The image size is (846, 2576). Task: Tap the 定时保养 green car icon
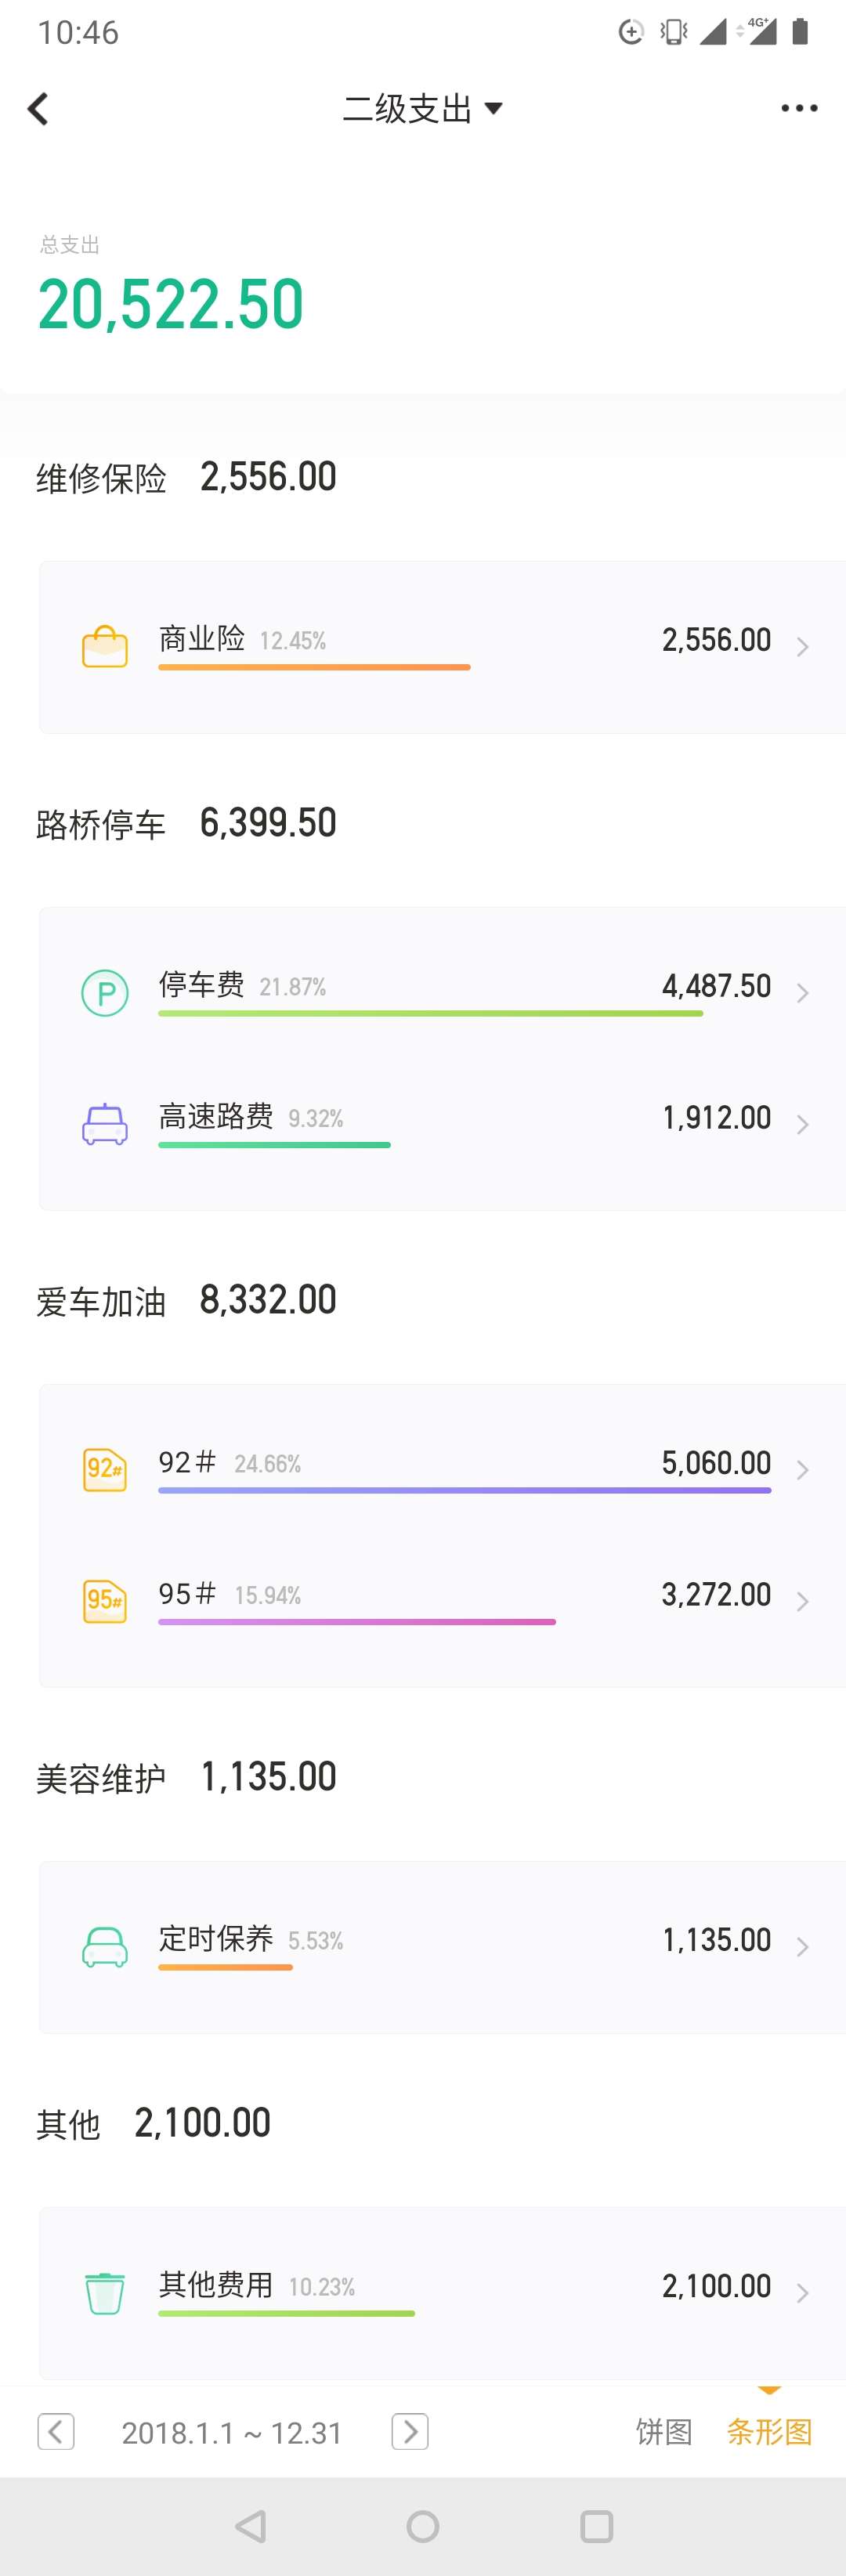pos(105,1946)
